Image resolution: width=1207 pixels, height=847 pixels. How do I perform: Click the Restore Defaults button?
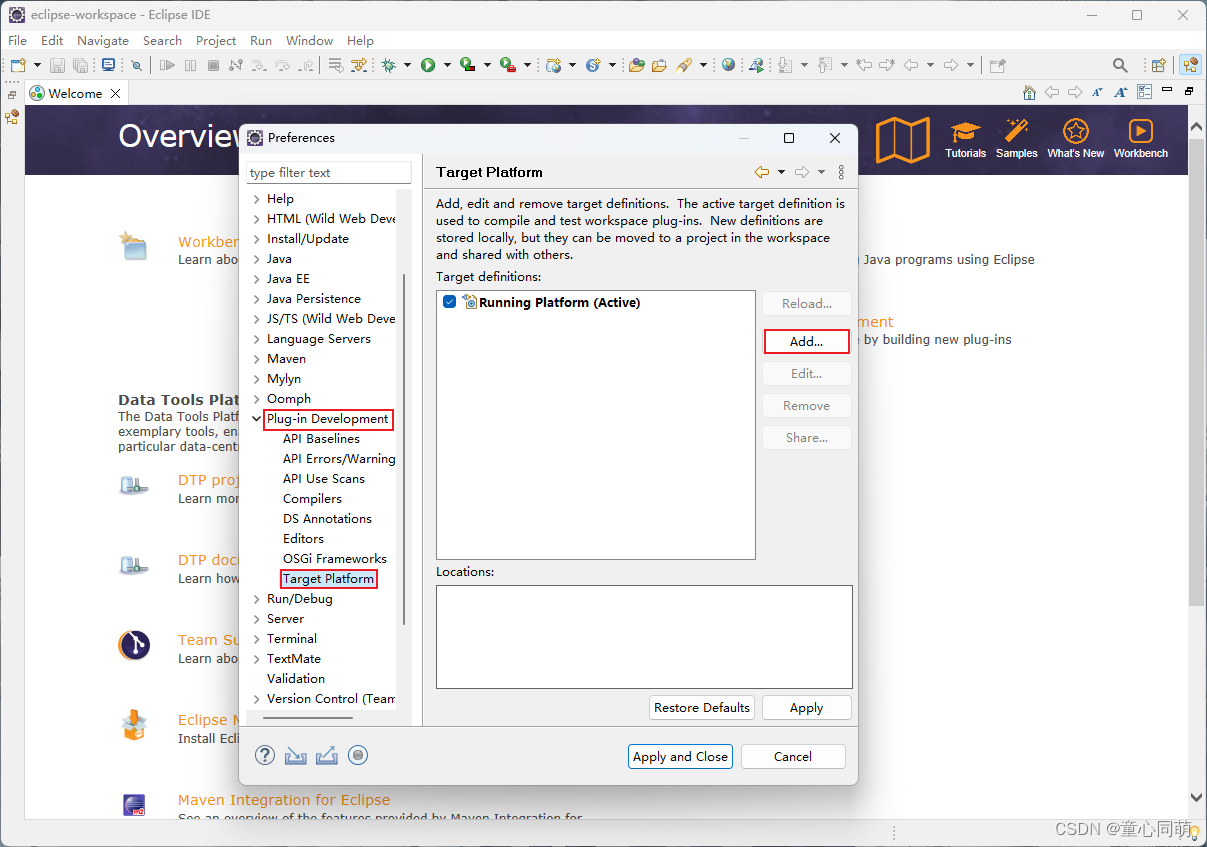click(x=702, y=707)
